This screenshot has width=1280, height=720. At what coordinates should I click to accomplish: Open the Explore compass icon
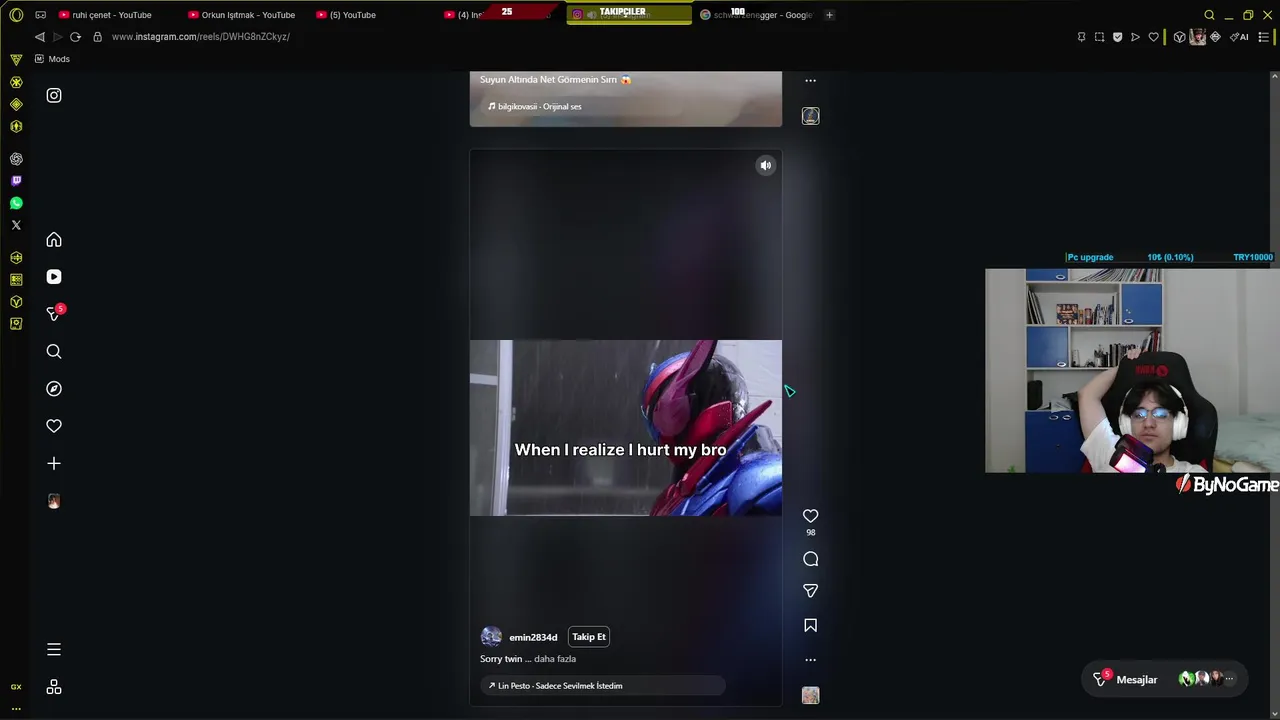[54, 389]
